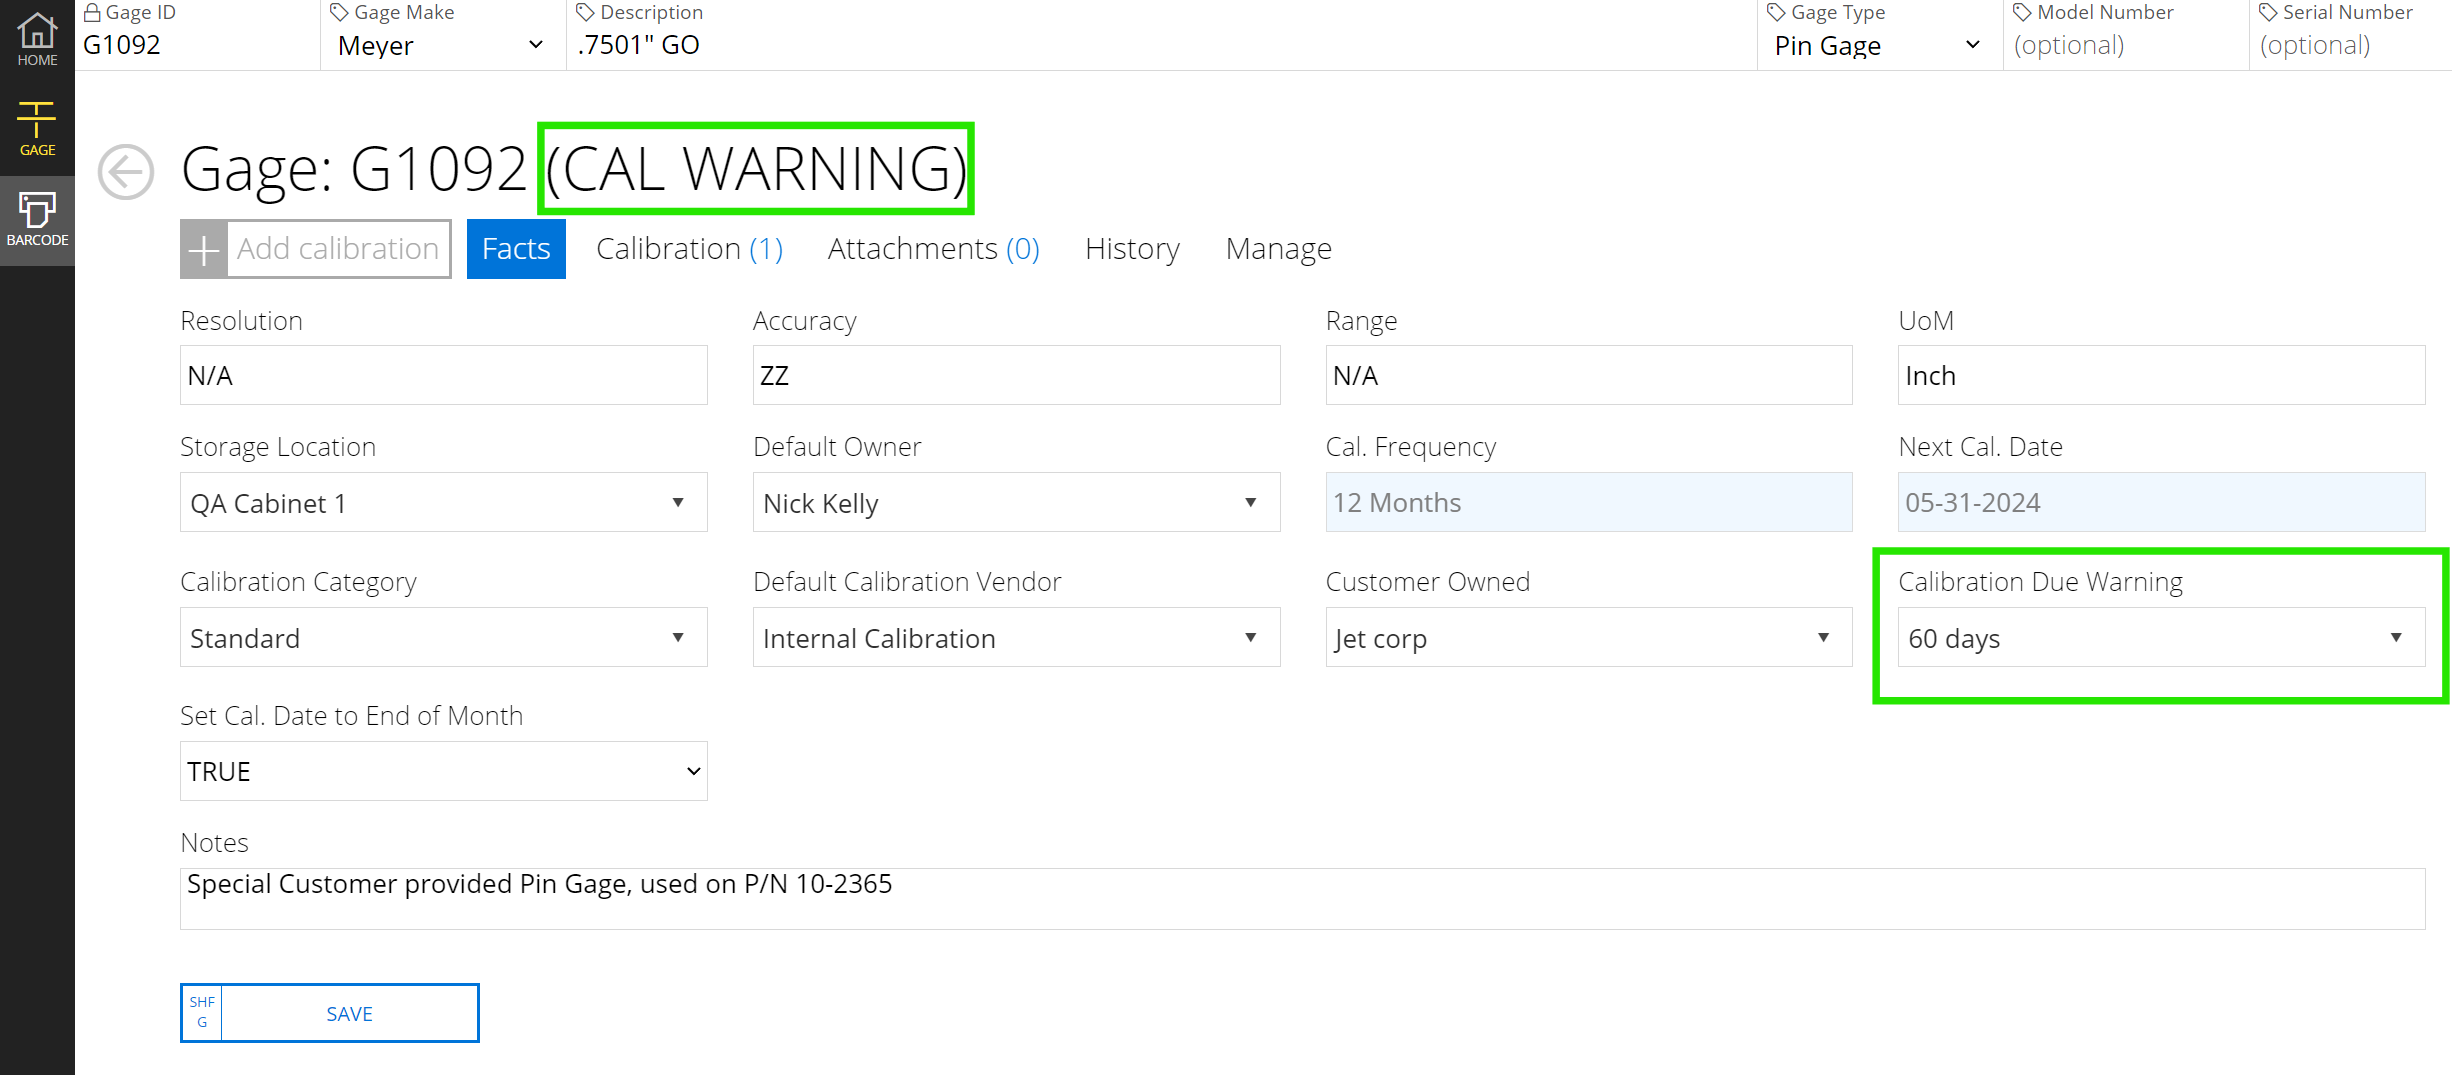
Task: Click the tag icon beside Description
Action: tap(586, 13)
